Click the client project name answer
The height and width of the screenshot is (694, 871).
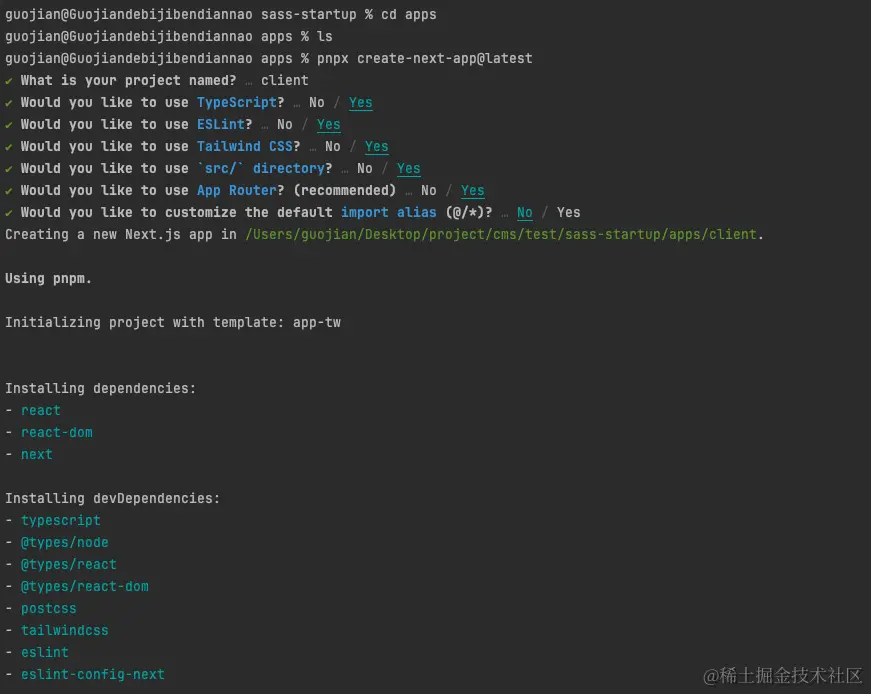[x=284, y=80]
